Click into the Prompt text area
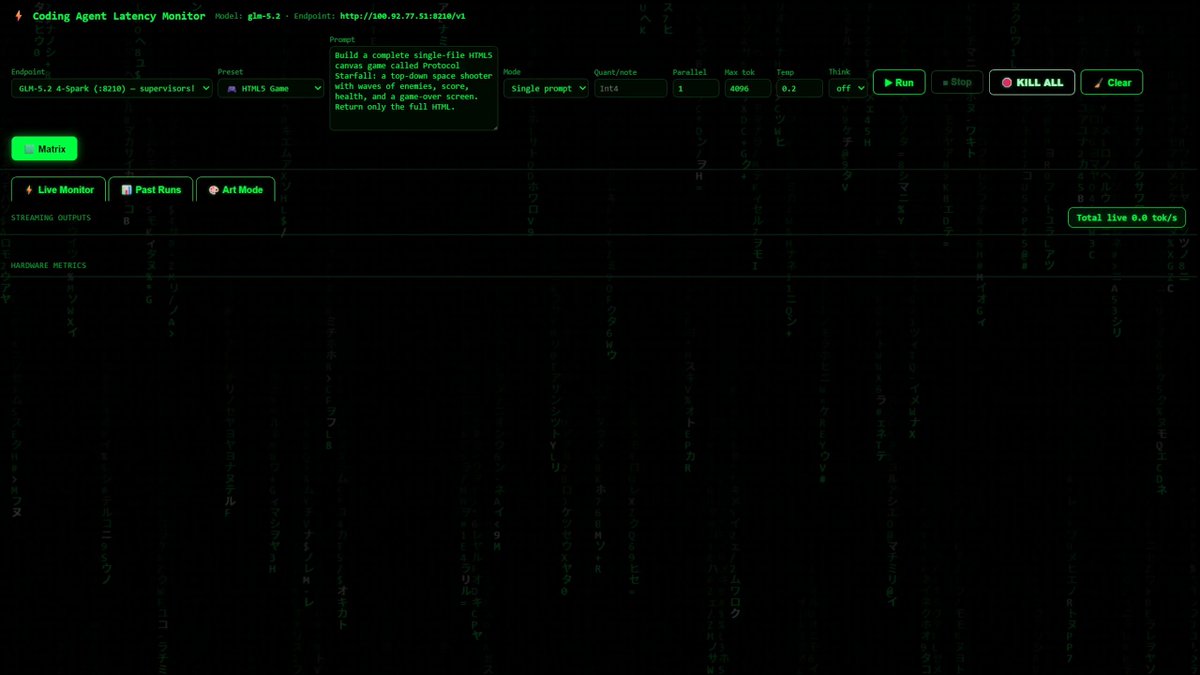The width and height of the screenshot is (1200, 675). [413, 88]
